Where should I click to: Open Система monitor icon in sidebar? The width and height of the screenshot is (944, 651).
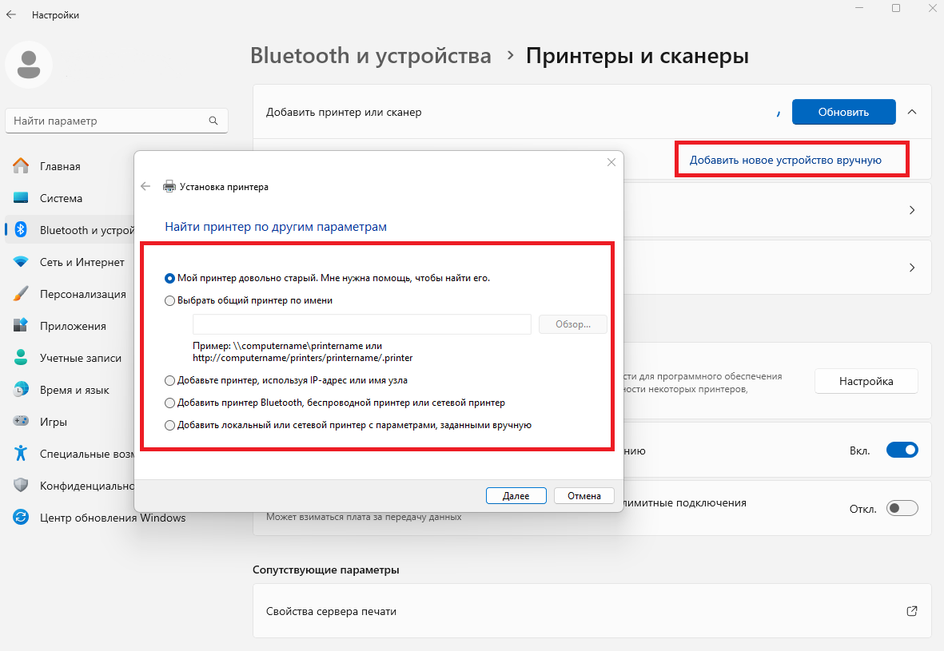[x=21, y=198]
